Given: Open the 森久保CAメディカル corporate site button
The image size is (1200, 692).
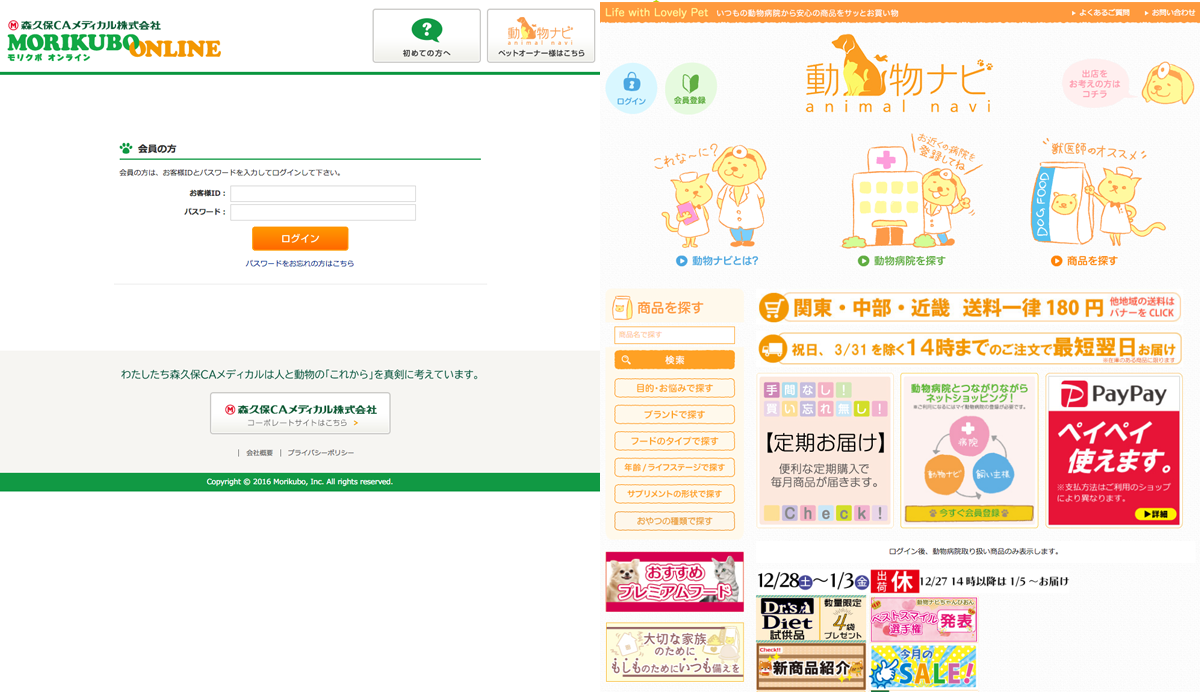Looking at the screenshot, I should tap(300, 413).
